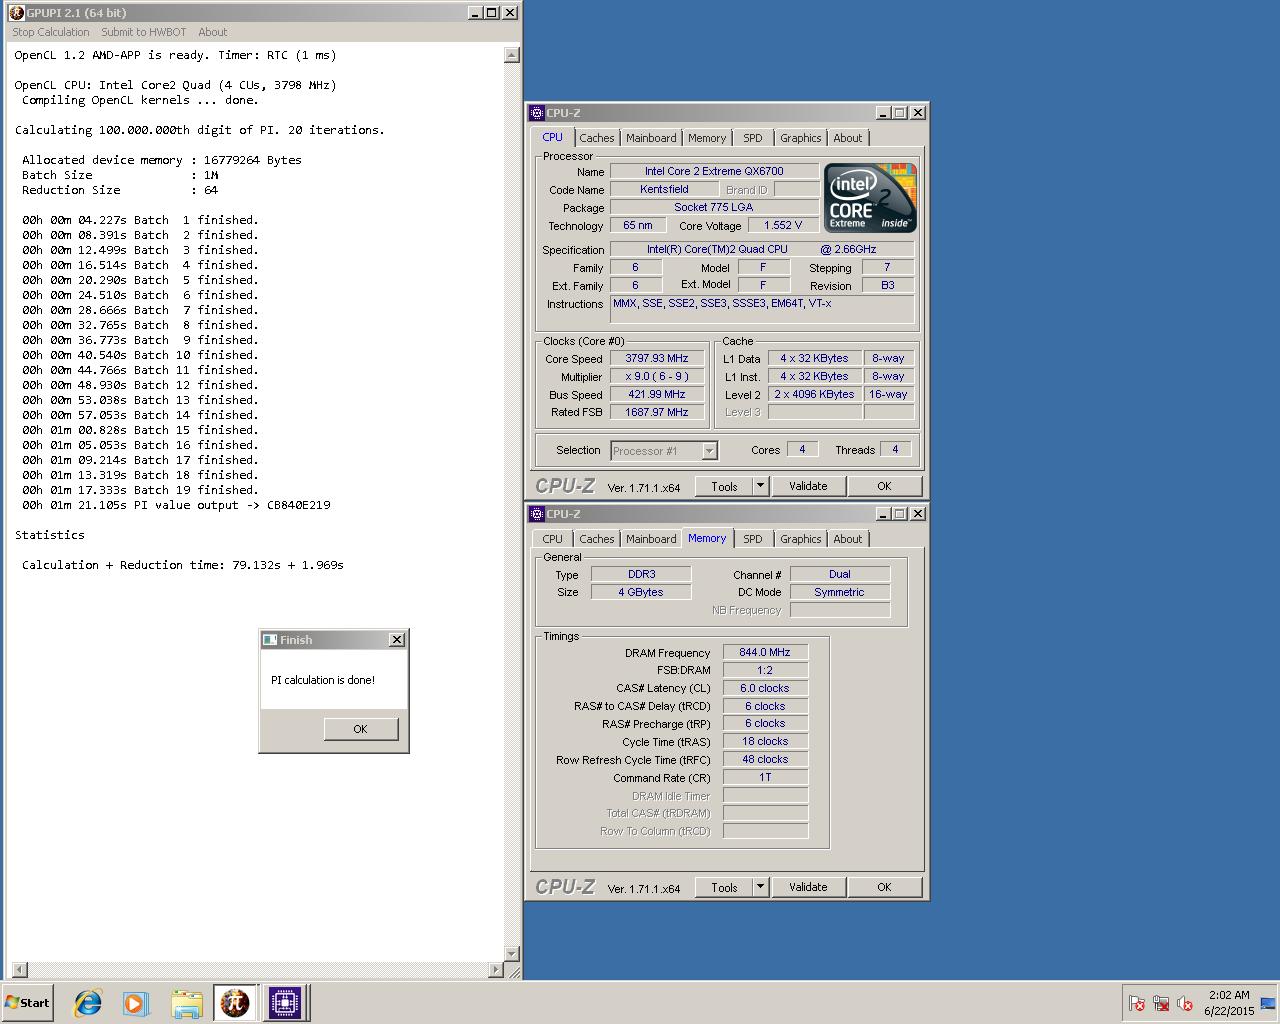Click the network status tray icon

1161,1003
